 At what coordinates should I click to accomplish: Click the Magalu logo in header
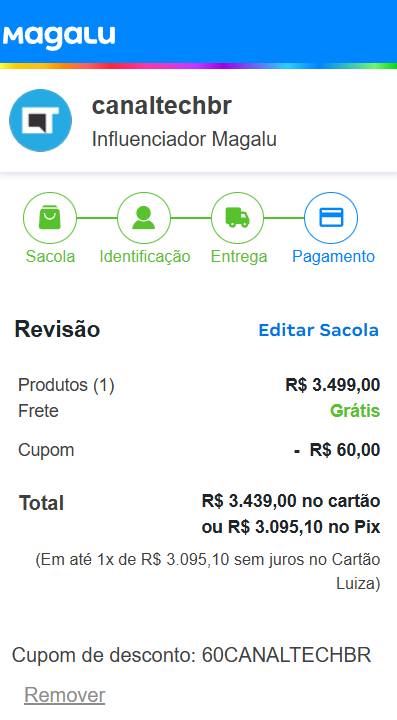59,36
